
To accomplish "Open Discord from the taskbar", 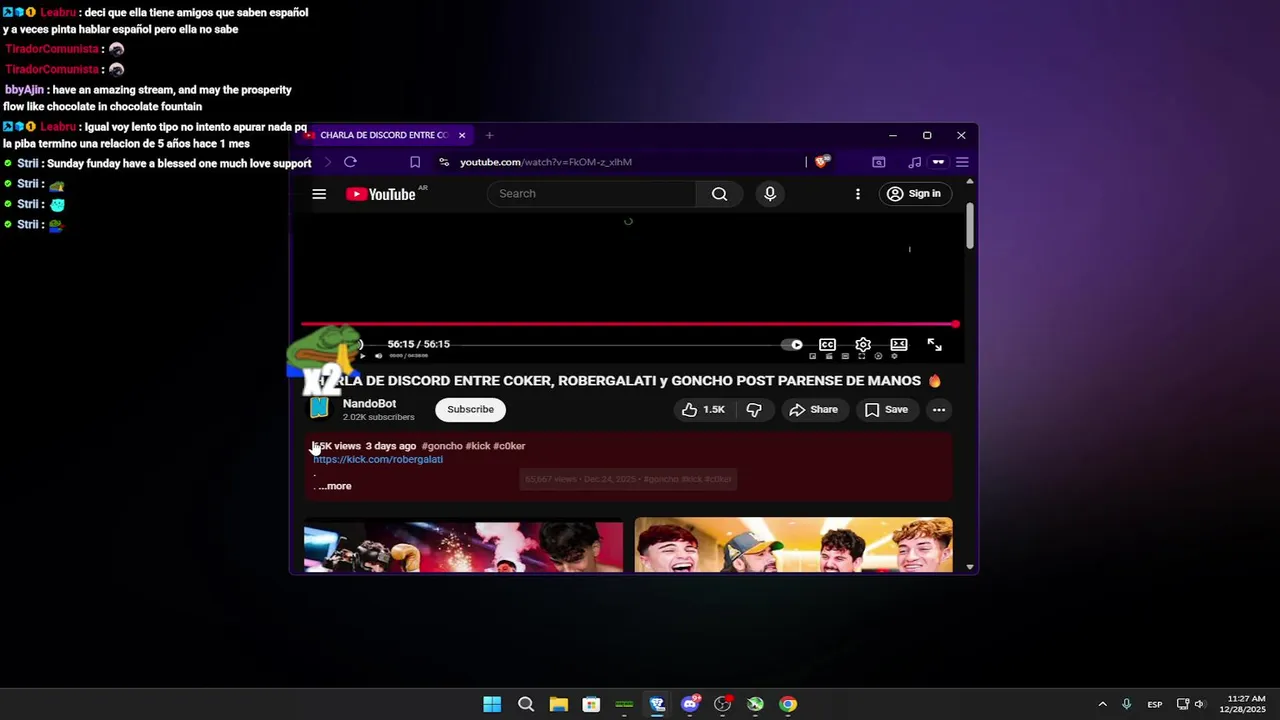I will point(689,704).
